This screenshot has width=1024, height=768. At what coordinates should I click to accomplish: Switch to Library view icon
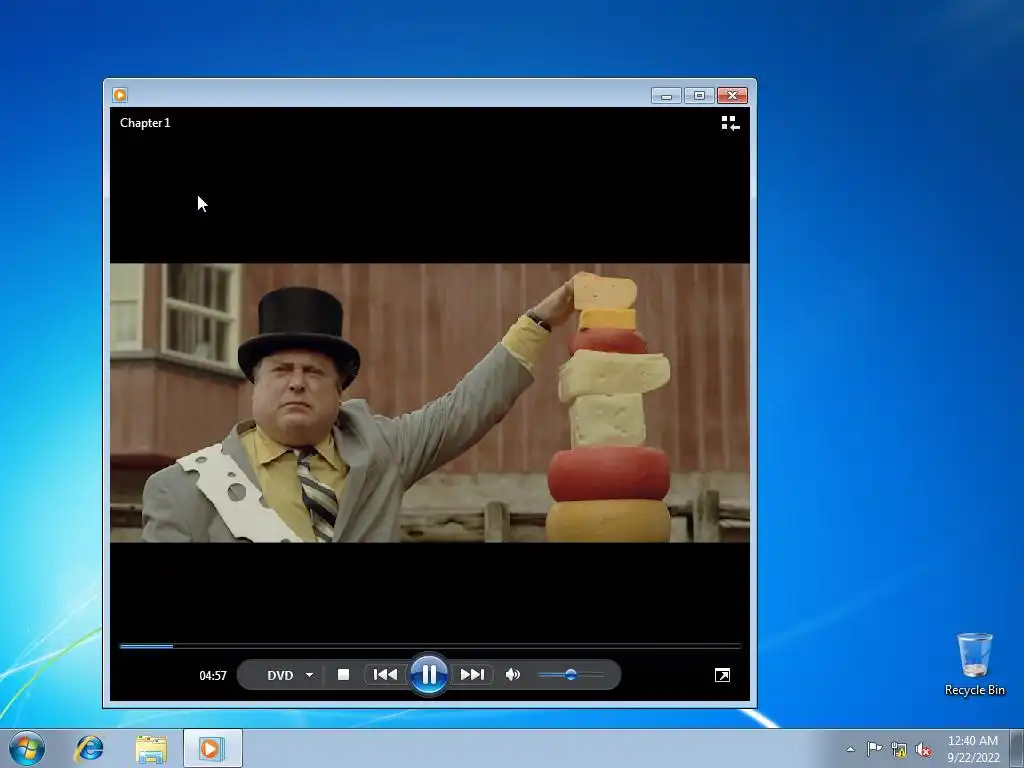coord(730,123)
